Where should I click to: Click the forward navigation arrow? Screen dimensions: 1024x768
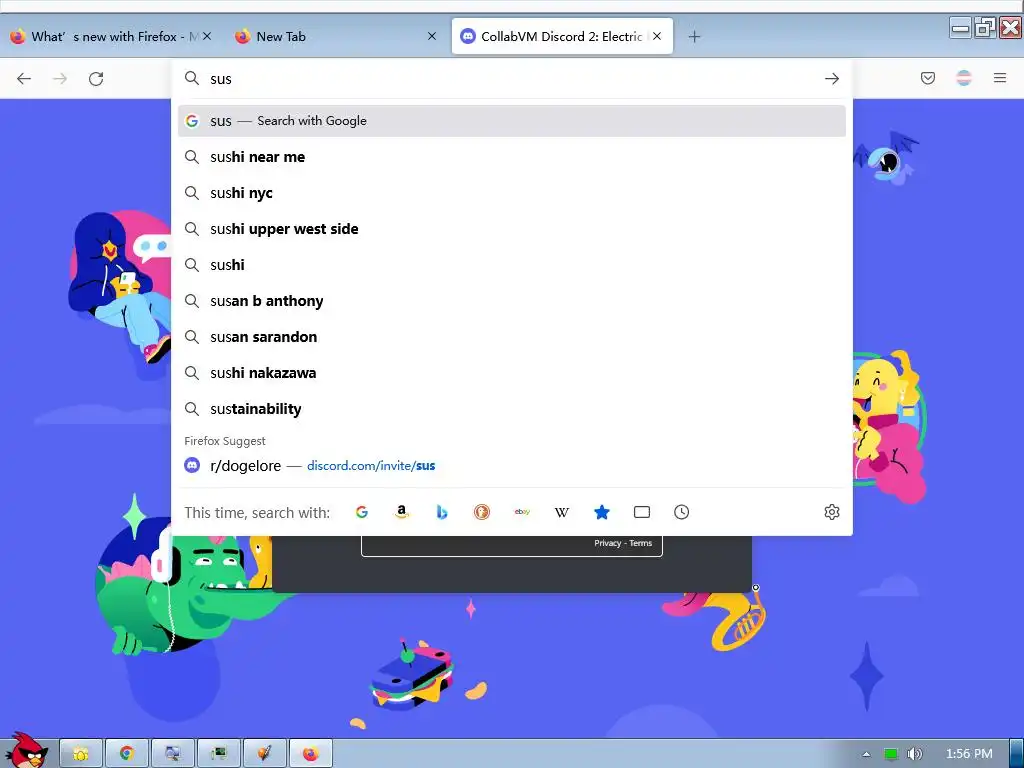click(60, 79)
